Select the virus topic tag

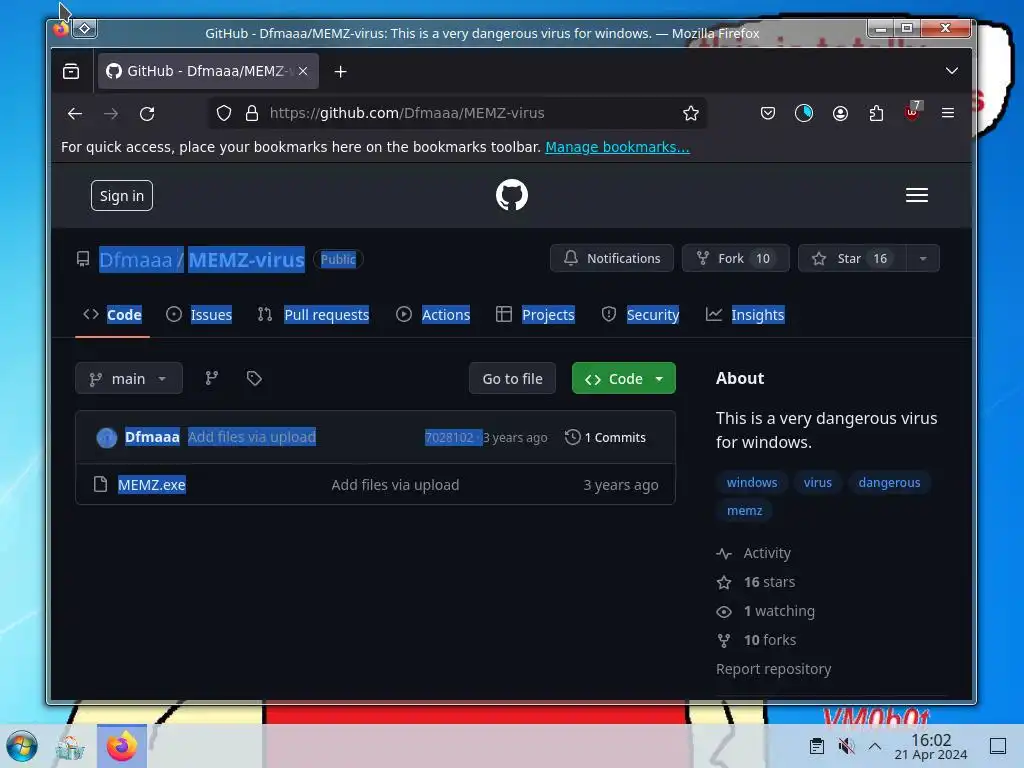coord(818,483)
